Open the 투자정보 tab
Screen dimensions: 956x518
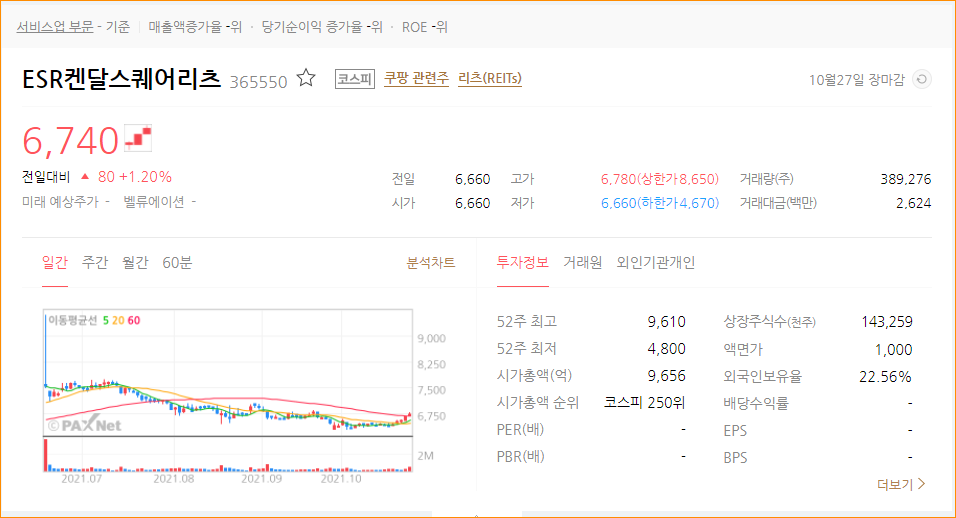click(523, 263)
